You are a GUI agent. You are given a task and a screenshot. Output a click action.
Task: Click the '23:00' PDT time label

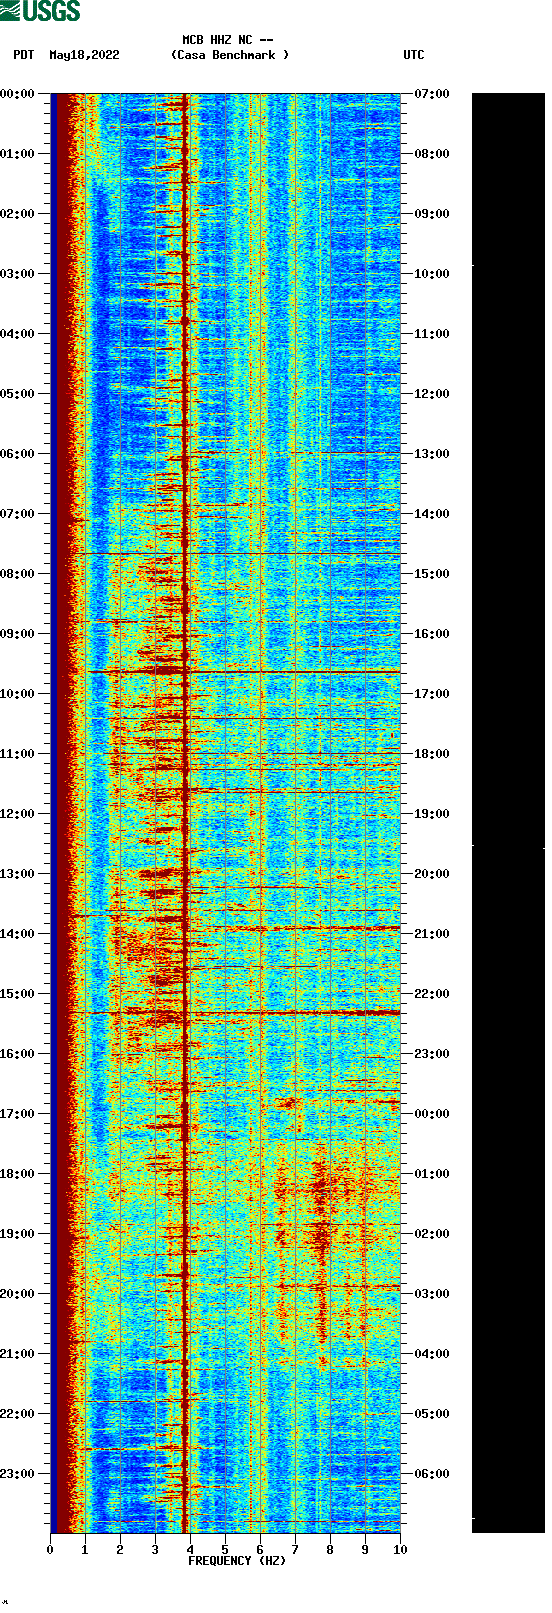[17, 1474]
